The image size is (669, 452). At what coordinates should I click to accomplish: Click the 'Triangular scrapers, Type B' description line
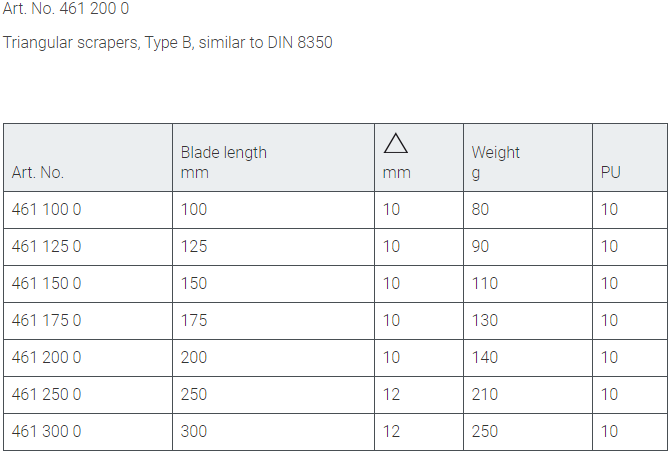point(167,43)
